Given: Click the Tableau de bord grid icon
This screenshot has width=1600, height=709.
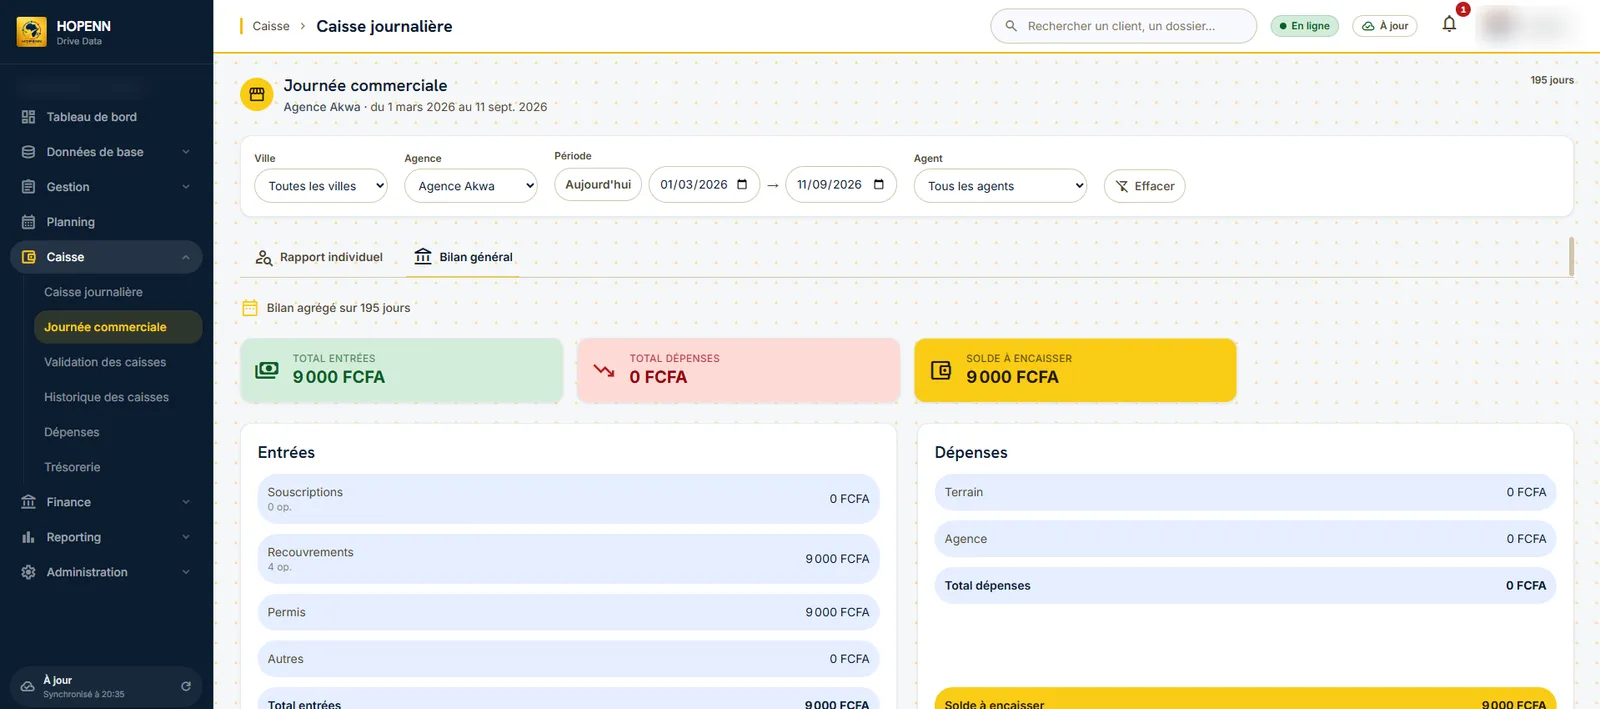Looking at the screenshot, I should [28, 117].
